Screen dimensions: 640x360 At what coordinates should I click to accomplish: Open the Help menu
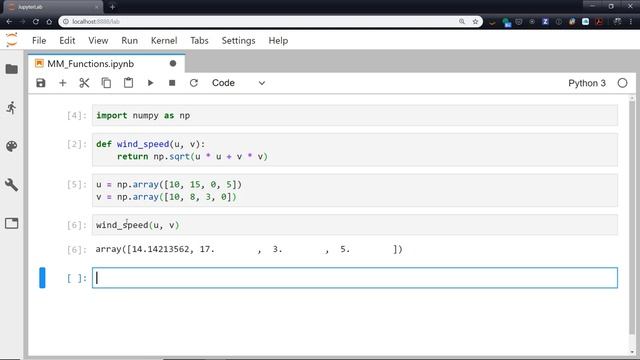click(x=278, y=40)
